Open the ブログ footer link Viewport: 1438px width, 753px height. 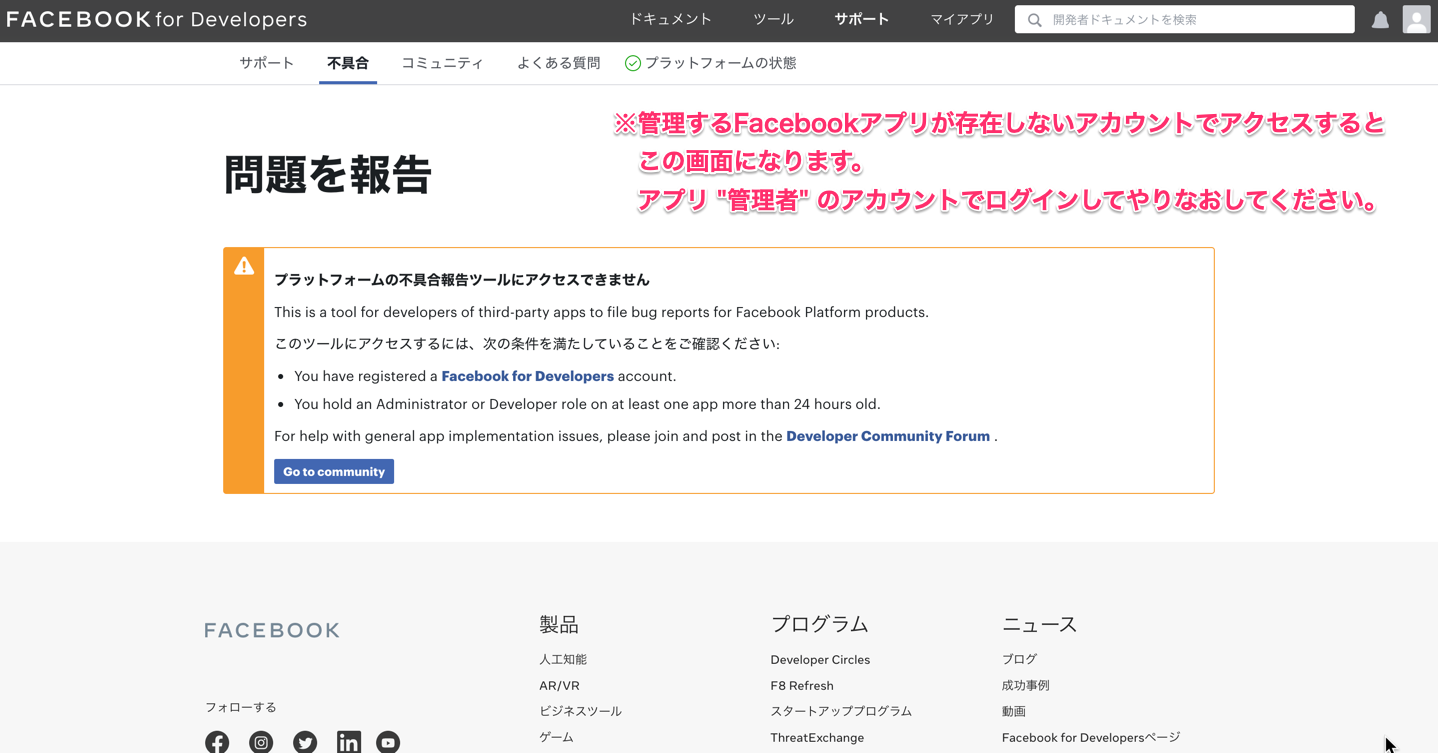point(1019,659)
